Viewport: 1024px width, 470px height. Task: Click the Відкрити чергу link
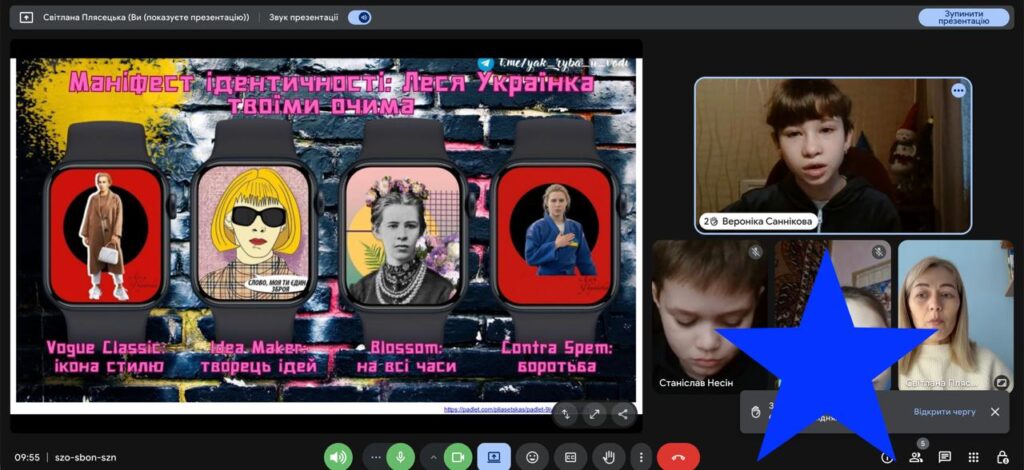point(943,412)
